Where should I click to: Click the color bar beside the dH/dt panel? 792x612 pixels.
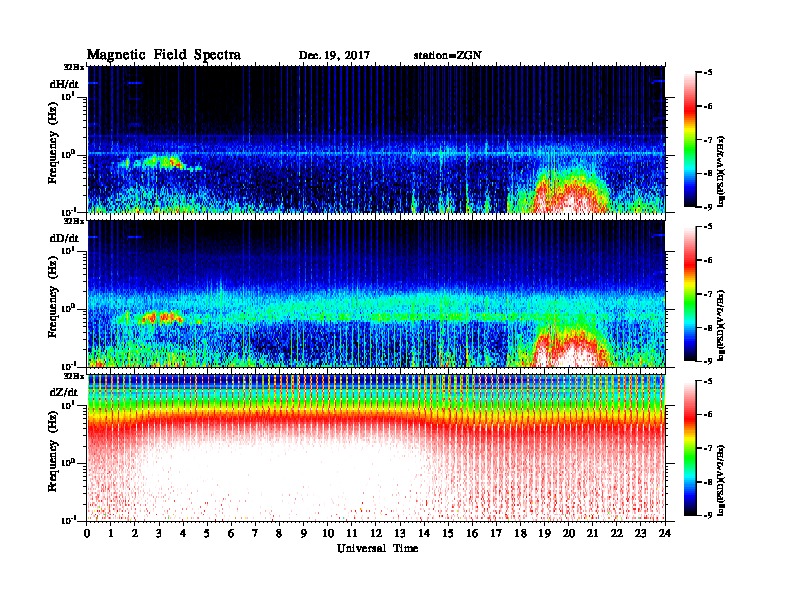tap(690, 139)
